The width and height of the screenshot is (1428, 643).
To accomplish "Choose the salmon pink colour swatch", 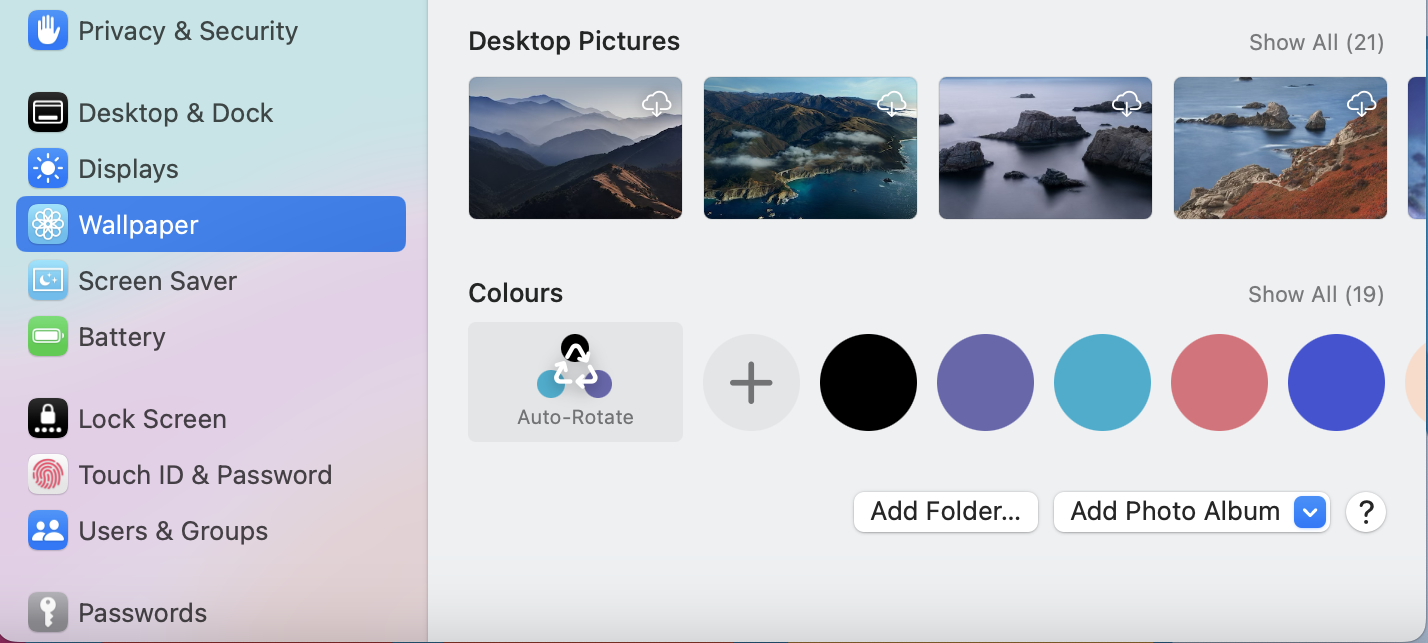I will [x=1219, y=382].
